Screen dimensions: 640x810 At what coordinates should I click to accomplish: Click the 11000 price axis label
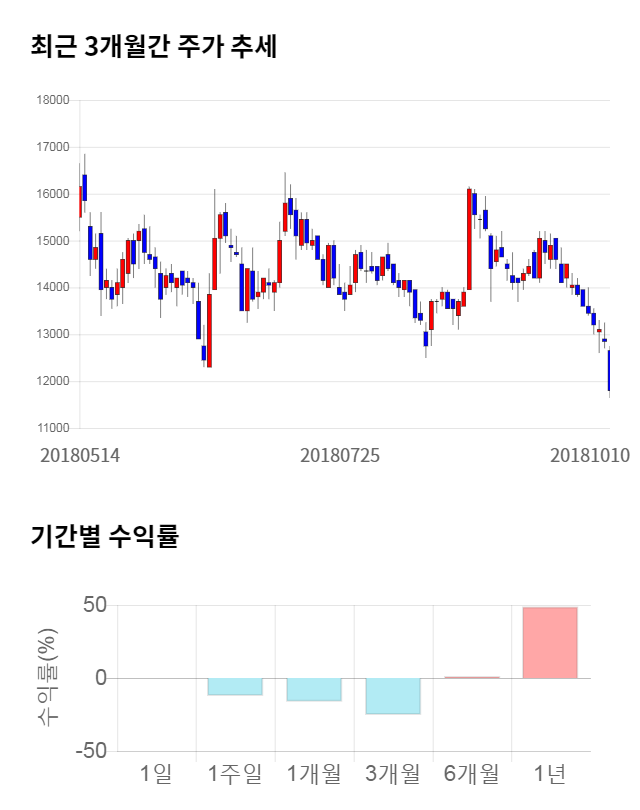click(52, 428)
